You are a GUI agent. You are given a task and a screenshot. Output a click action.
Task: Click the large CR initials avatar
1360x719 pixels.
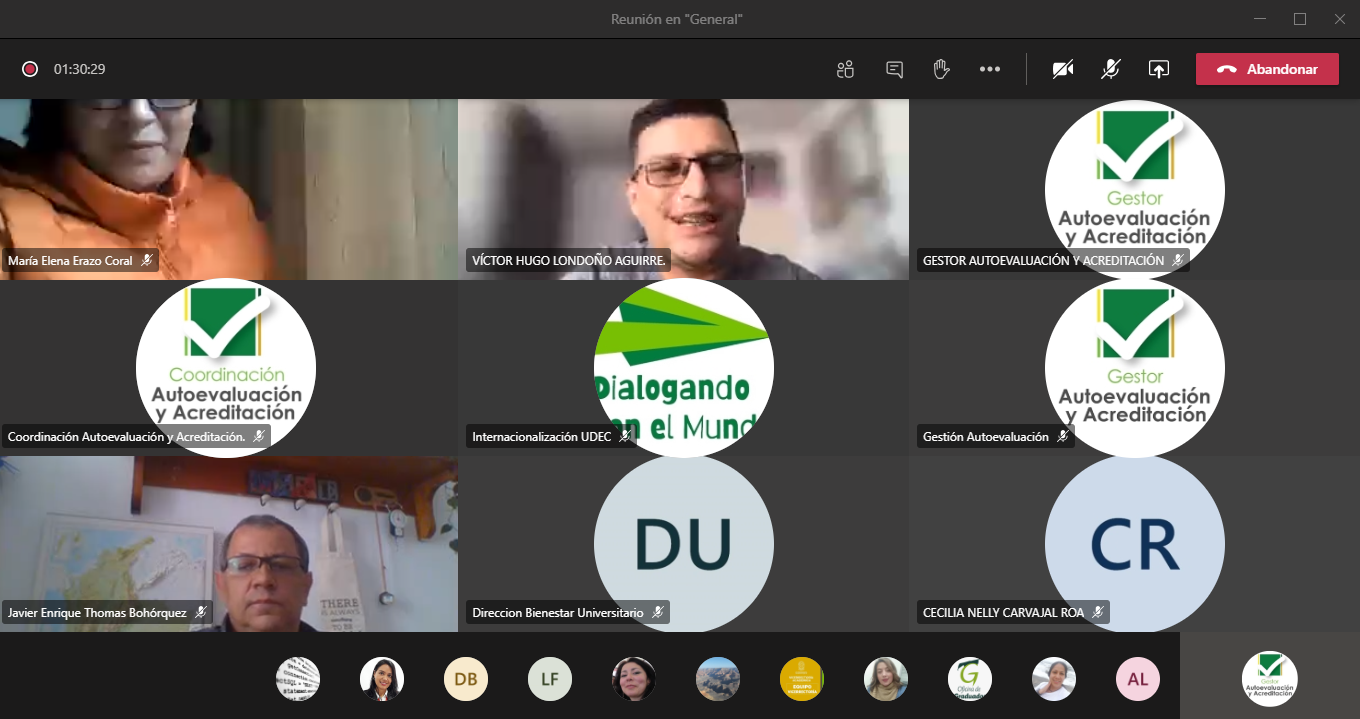pos(1135,543)
